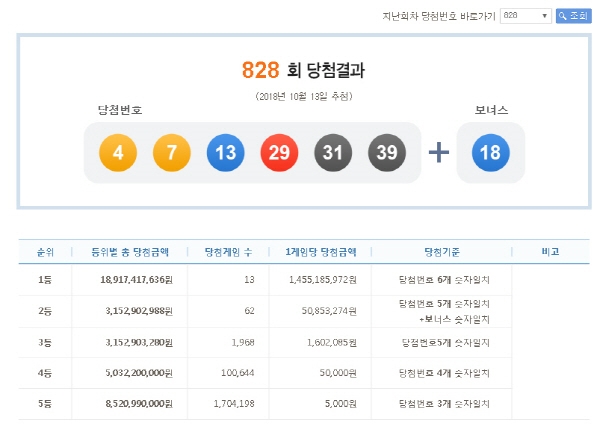Click the 1게임당 당첨금액 column header
The height and width of the screenshot is (431, 600).
coord(321,252)
